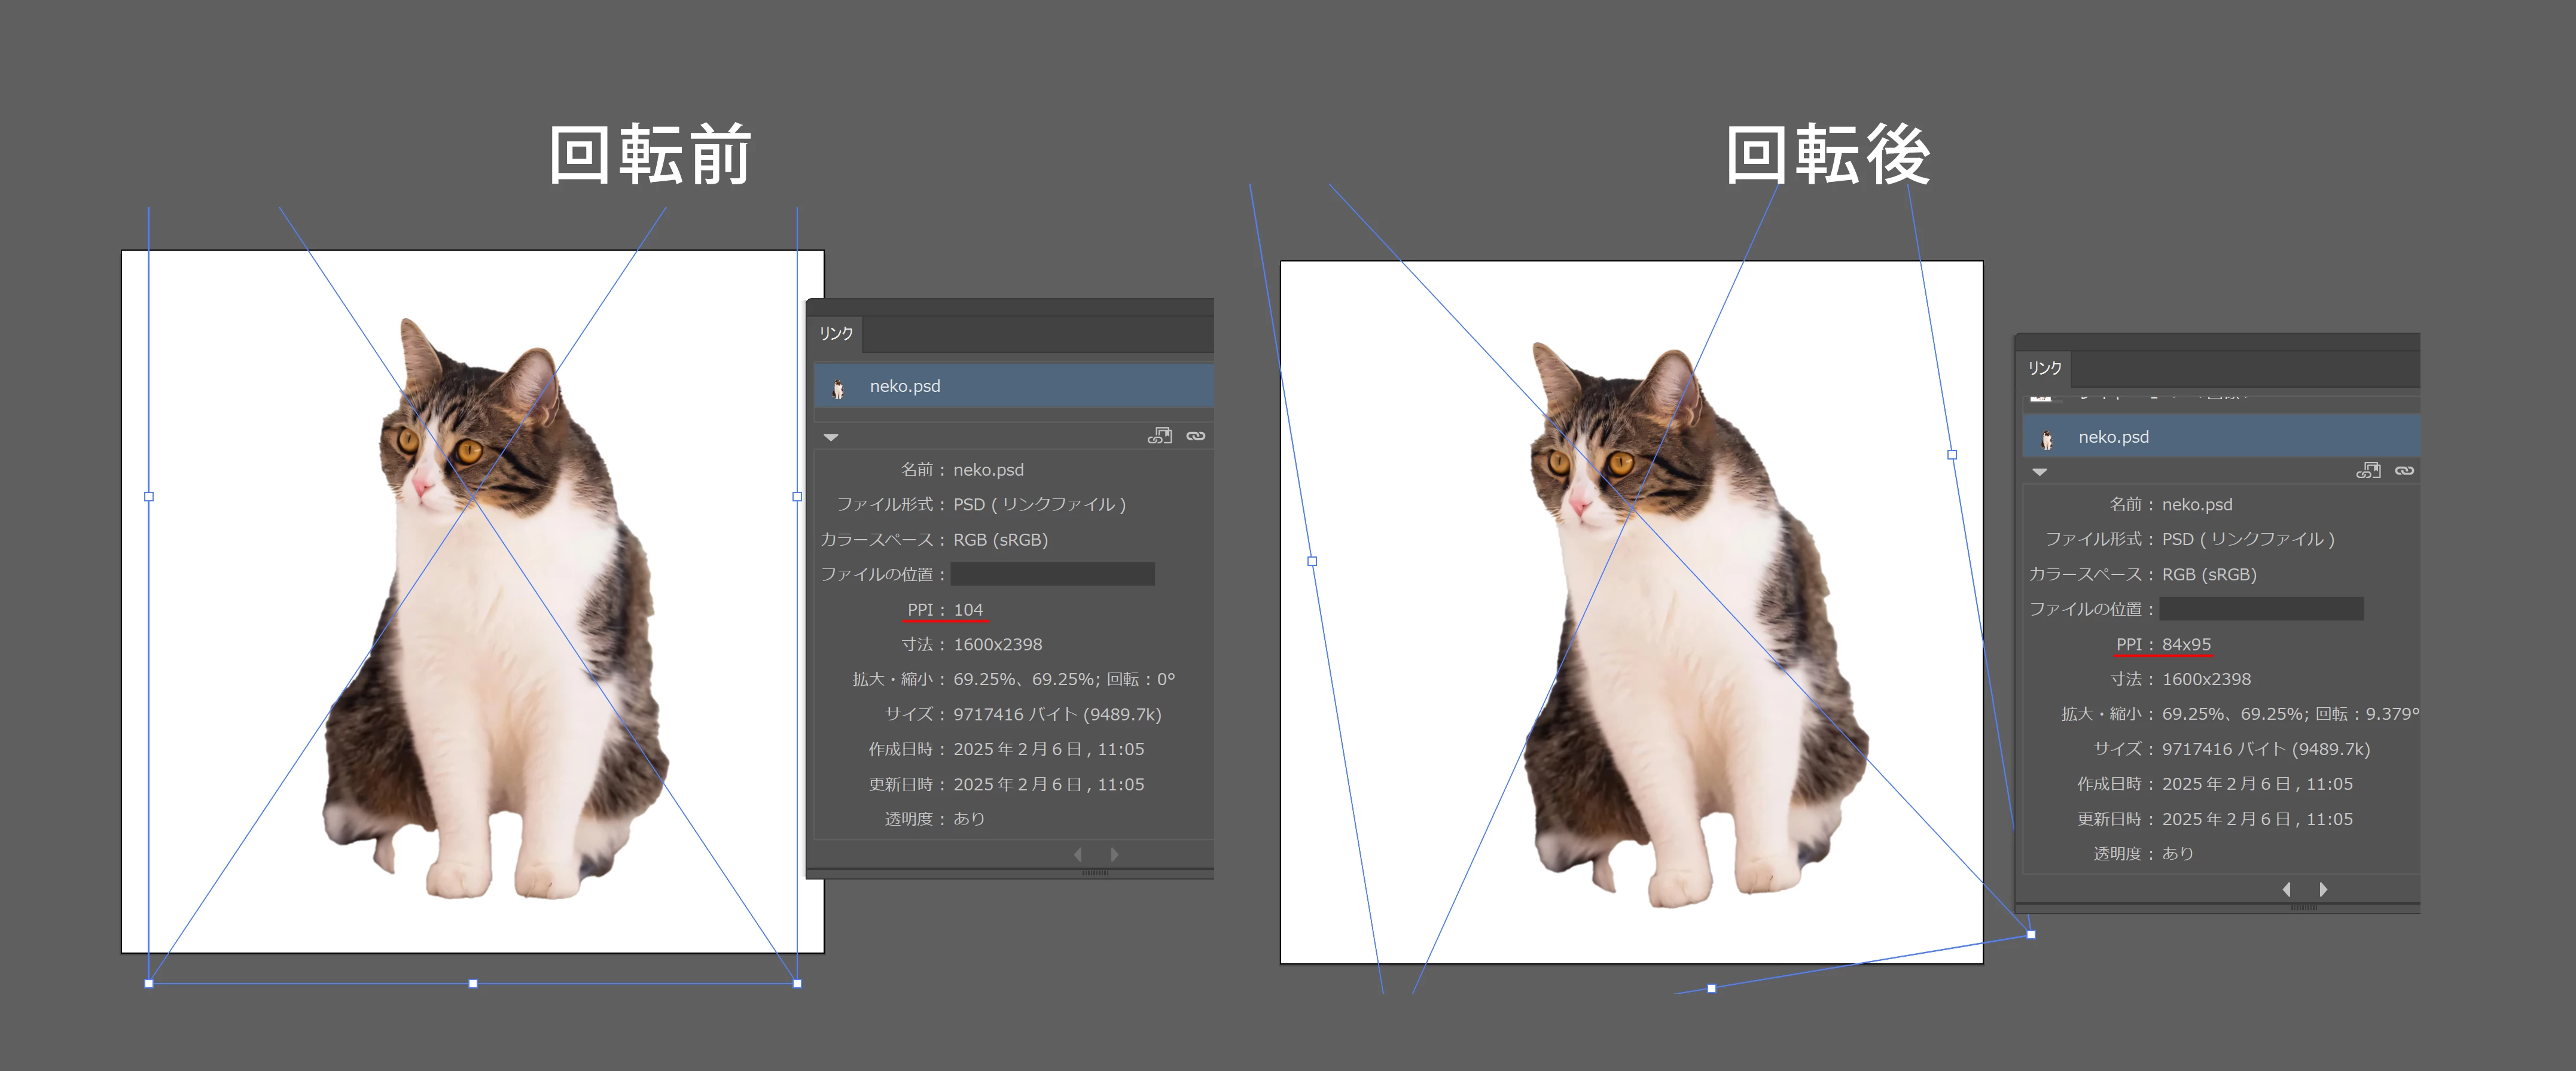Click previous link arrow in left panel

pyautogui.click(x=1078, y=854)
